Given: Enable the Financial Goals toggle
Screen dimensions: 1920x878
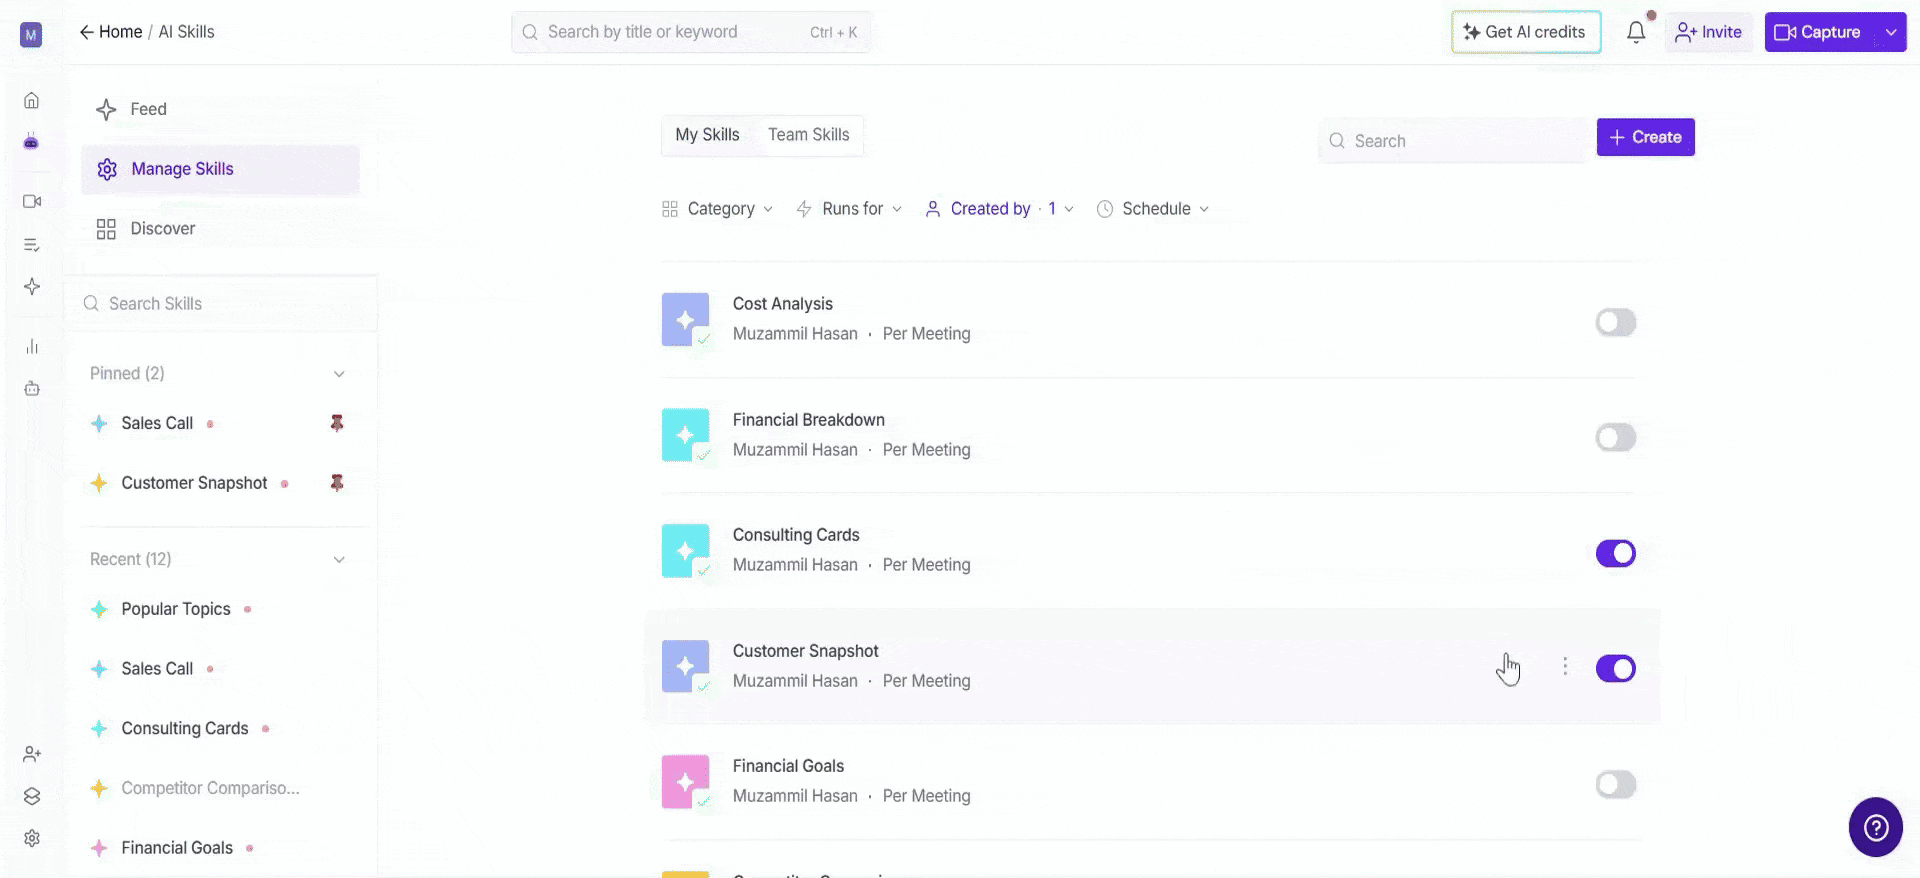Looking at the screenshot, I should tap(1616, 784).
